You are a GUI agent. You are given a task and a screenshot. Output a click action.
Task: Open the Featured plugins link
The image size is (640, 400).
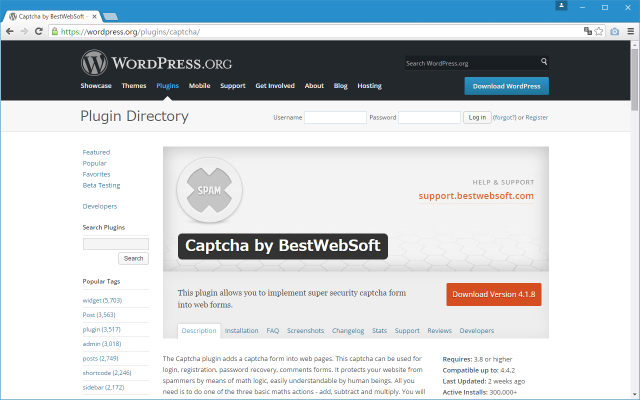[96, 152]
